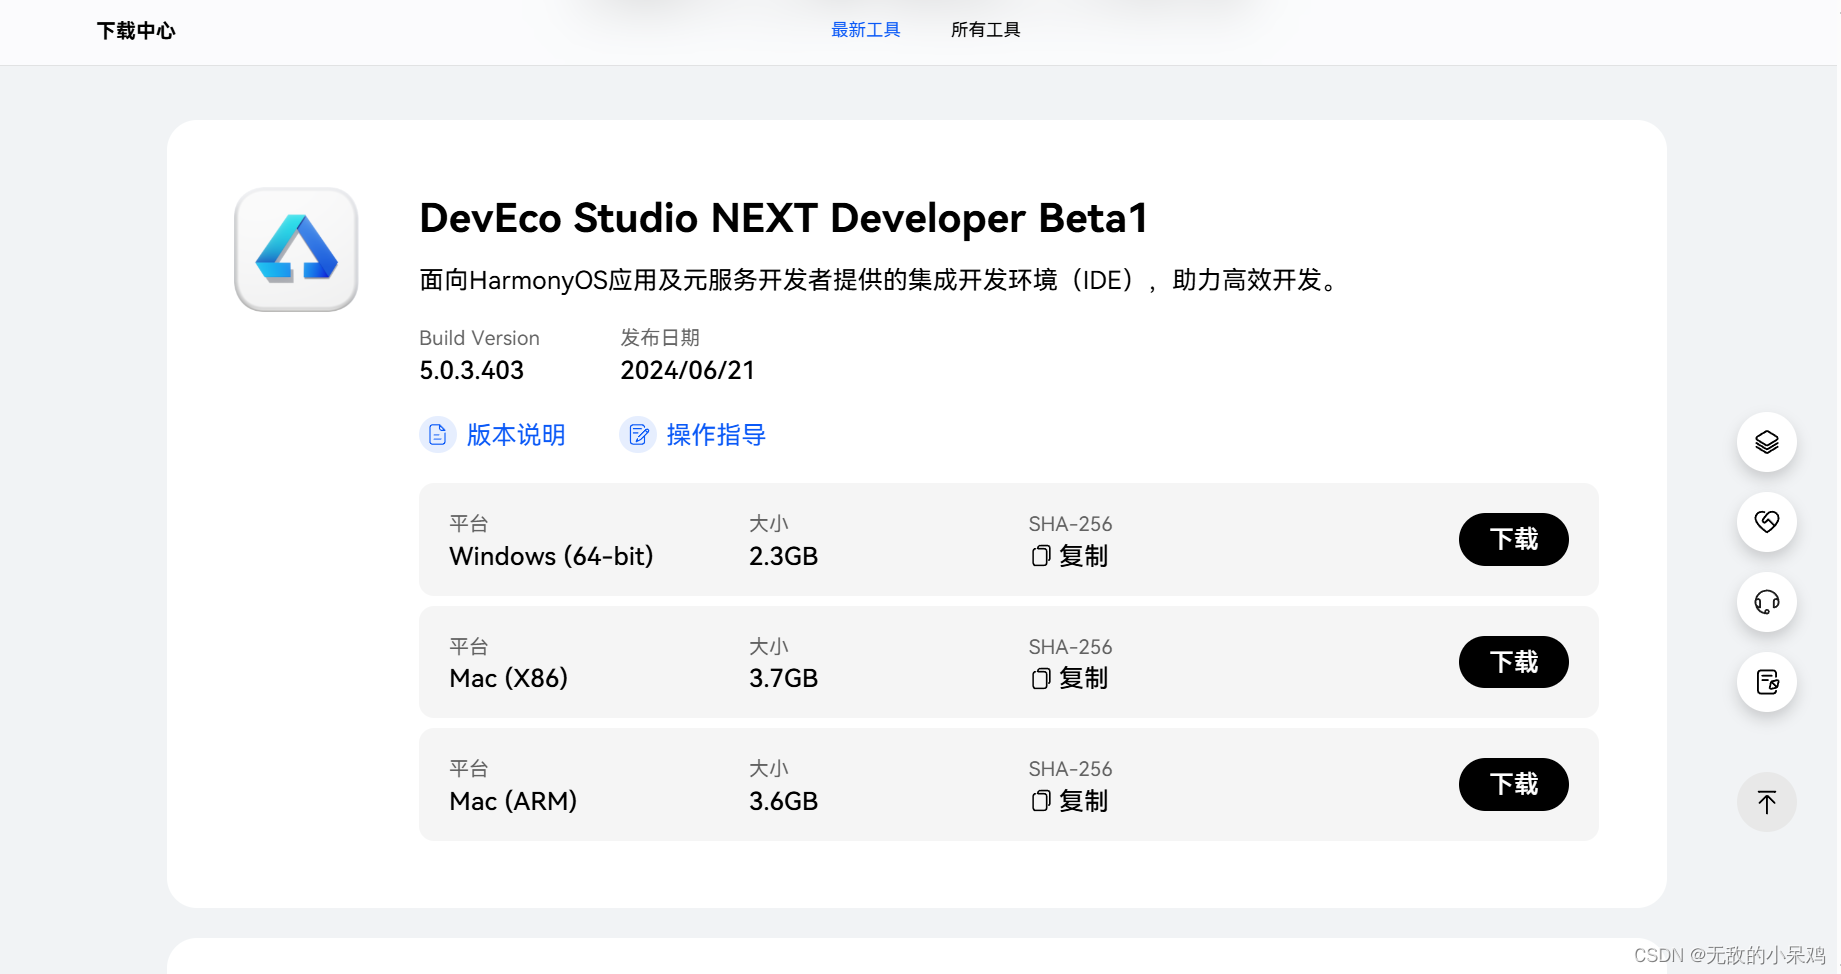Screen dimensions: 1841x974
Task: Open the headset customer support icon
Action: (1766, 602)
